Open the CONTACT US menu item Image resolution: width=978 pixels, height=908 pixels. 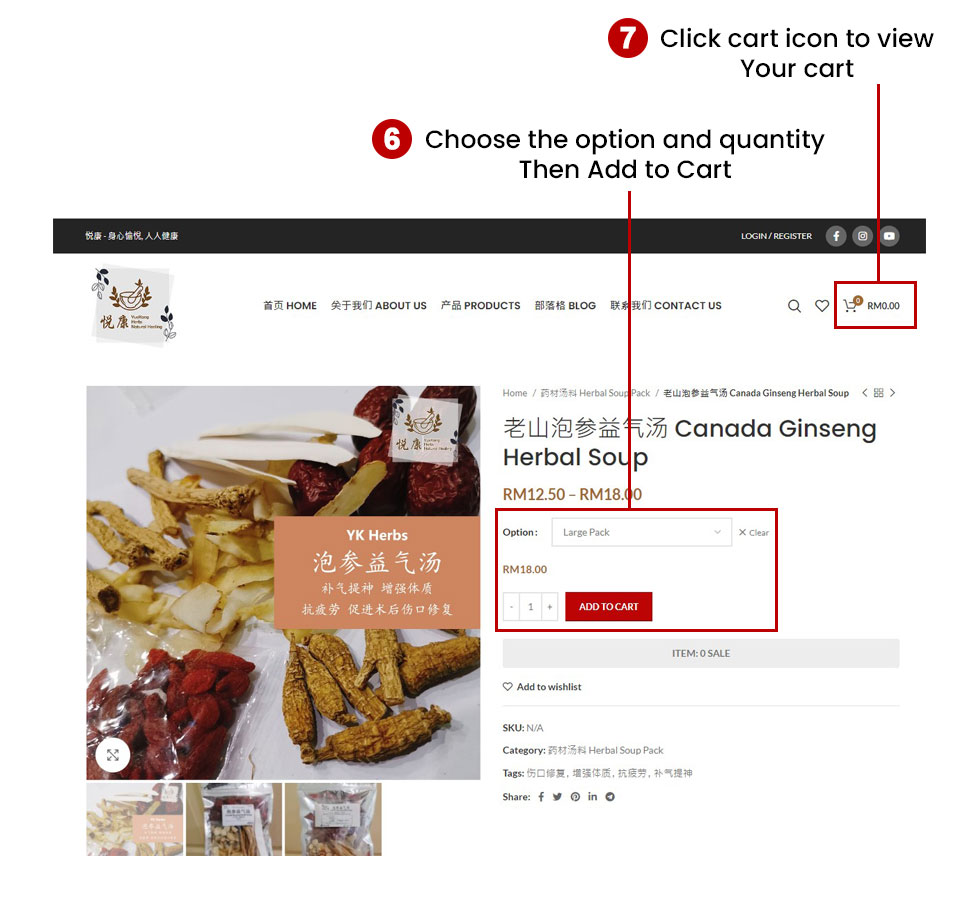pyautogui.click(x=666, y=306)
